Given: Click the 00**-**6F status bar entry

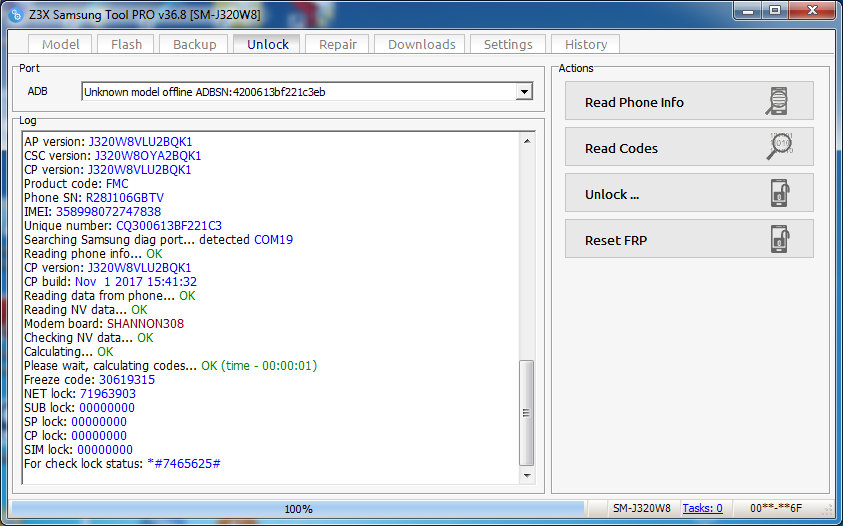Looking at the screenshot, I should pos(775,508).
